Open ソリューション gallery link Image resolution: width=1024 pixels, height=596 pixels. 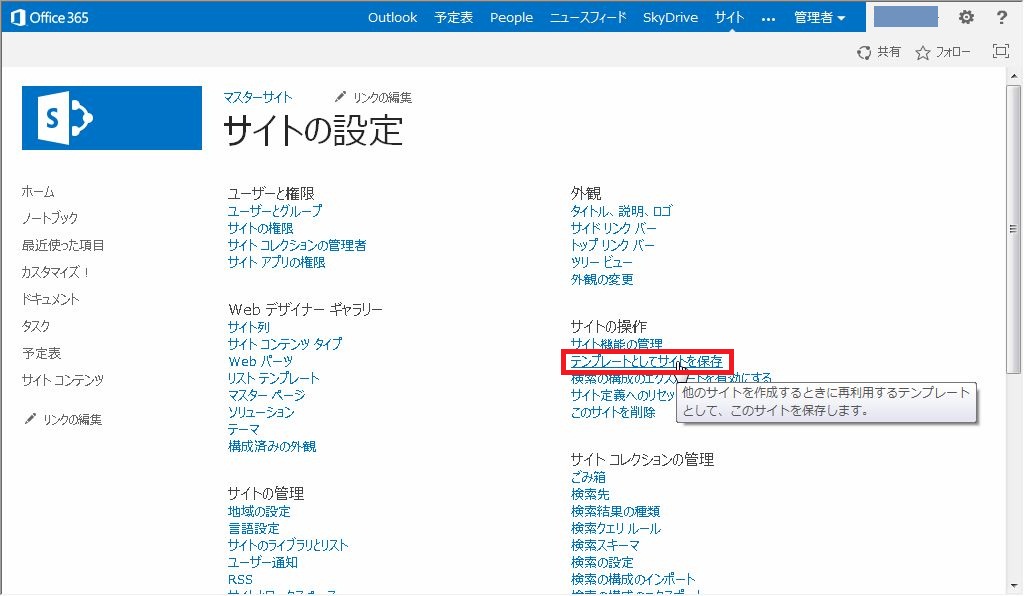261,412
